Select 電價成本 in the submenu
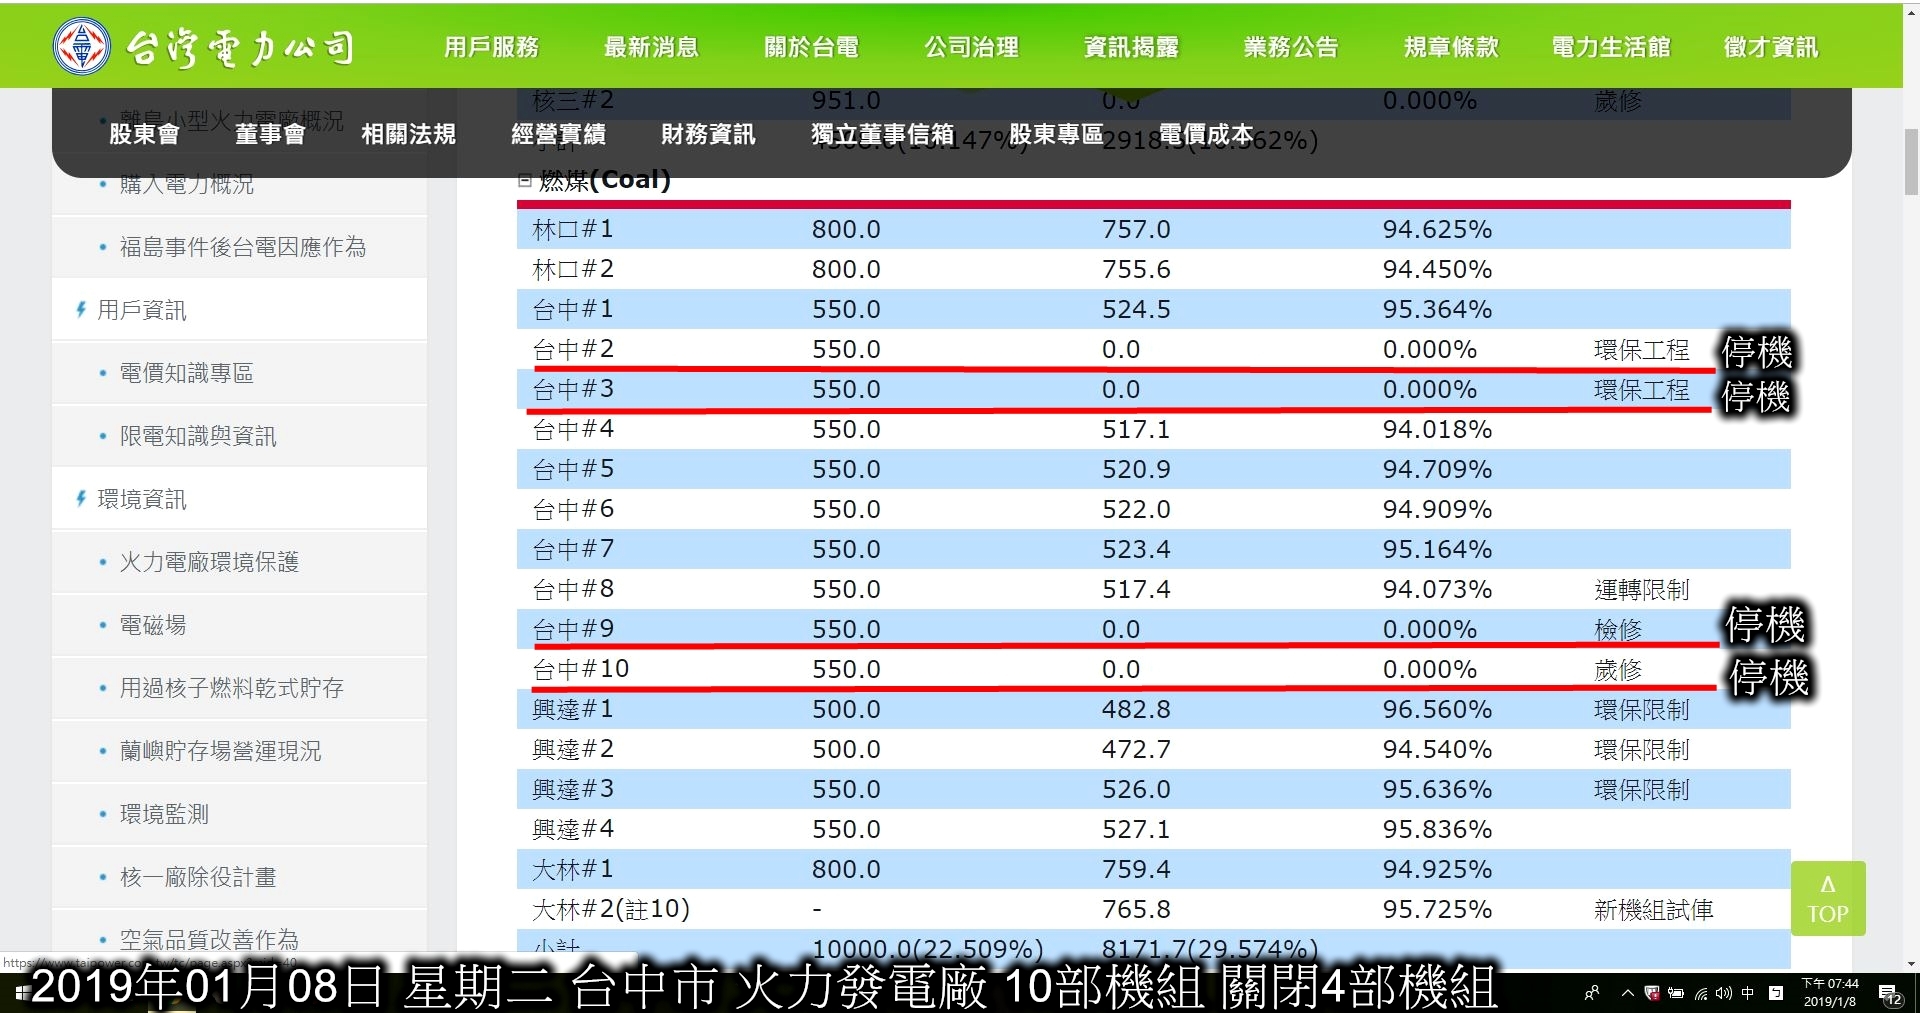The width and height of the screenshot is (1920, 1013). (x=1206, y=134)
